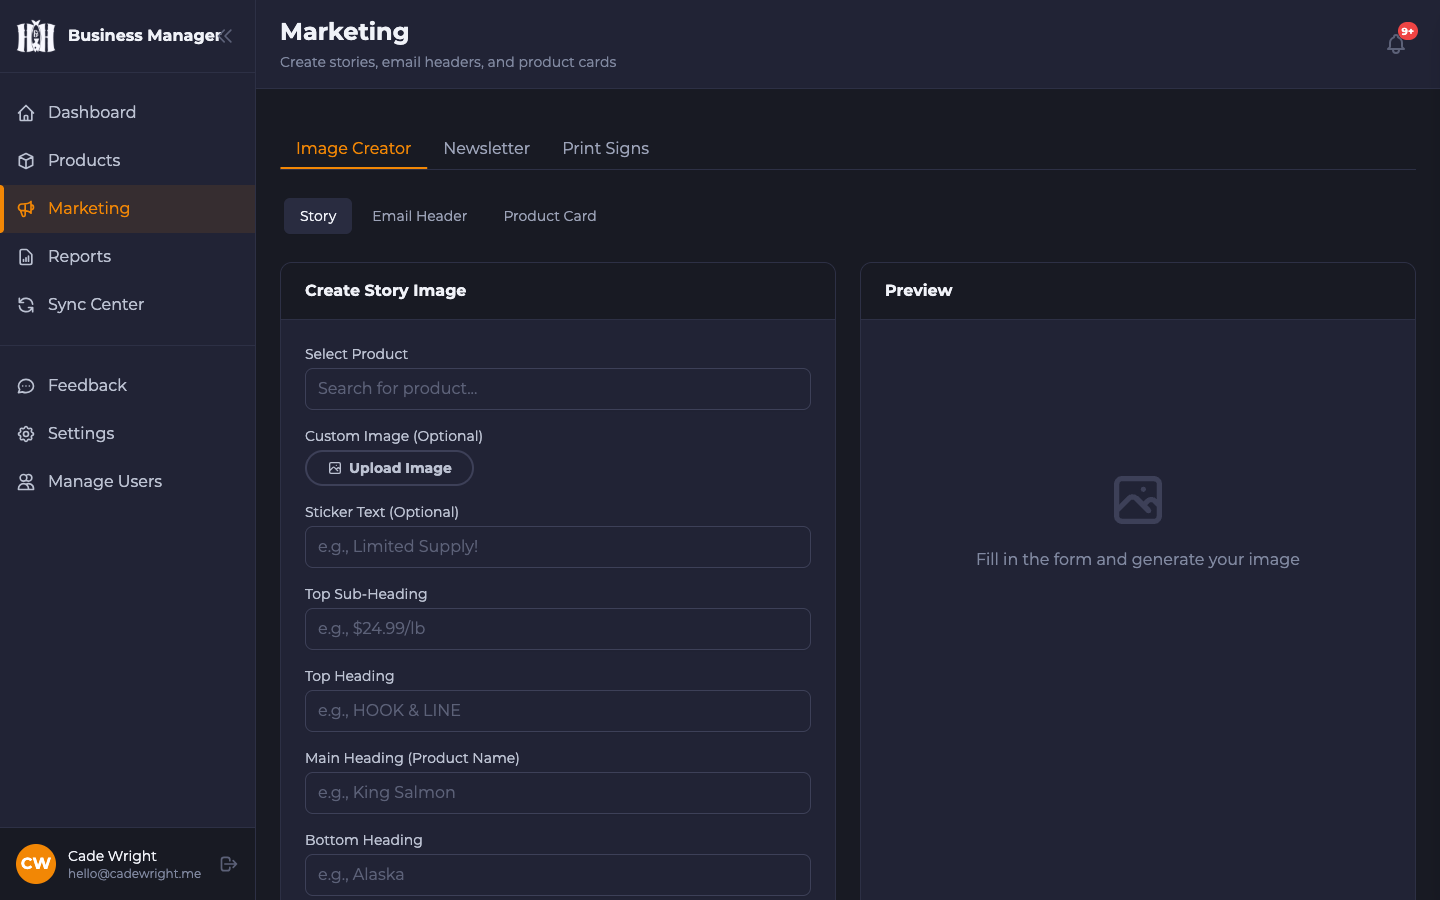The width and height of the screenshot is (1440, 900).
Task: Click the CW user avatar
Action: tap(36, 864)
